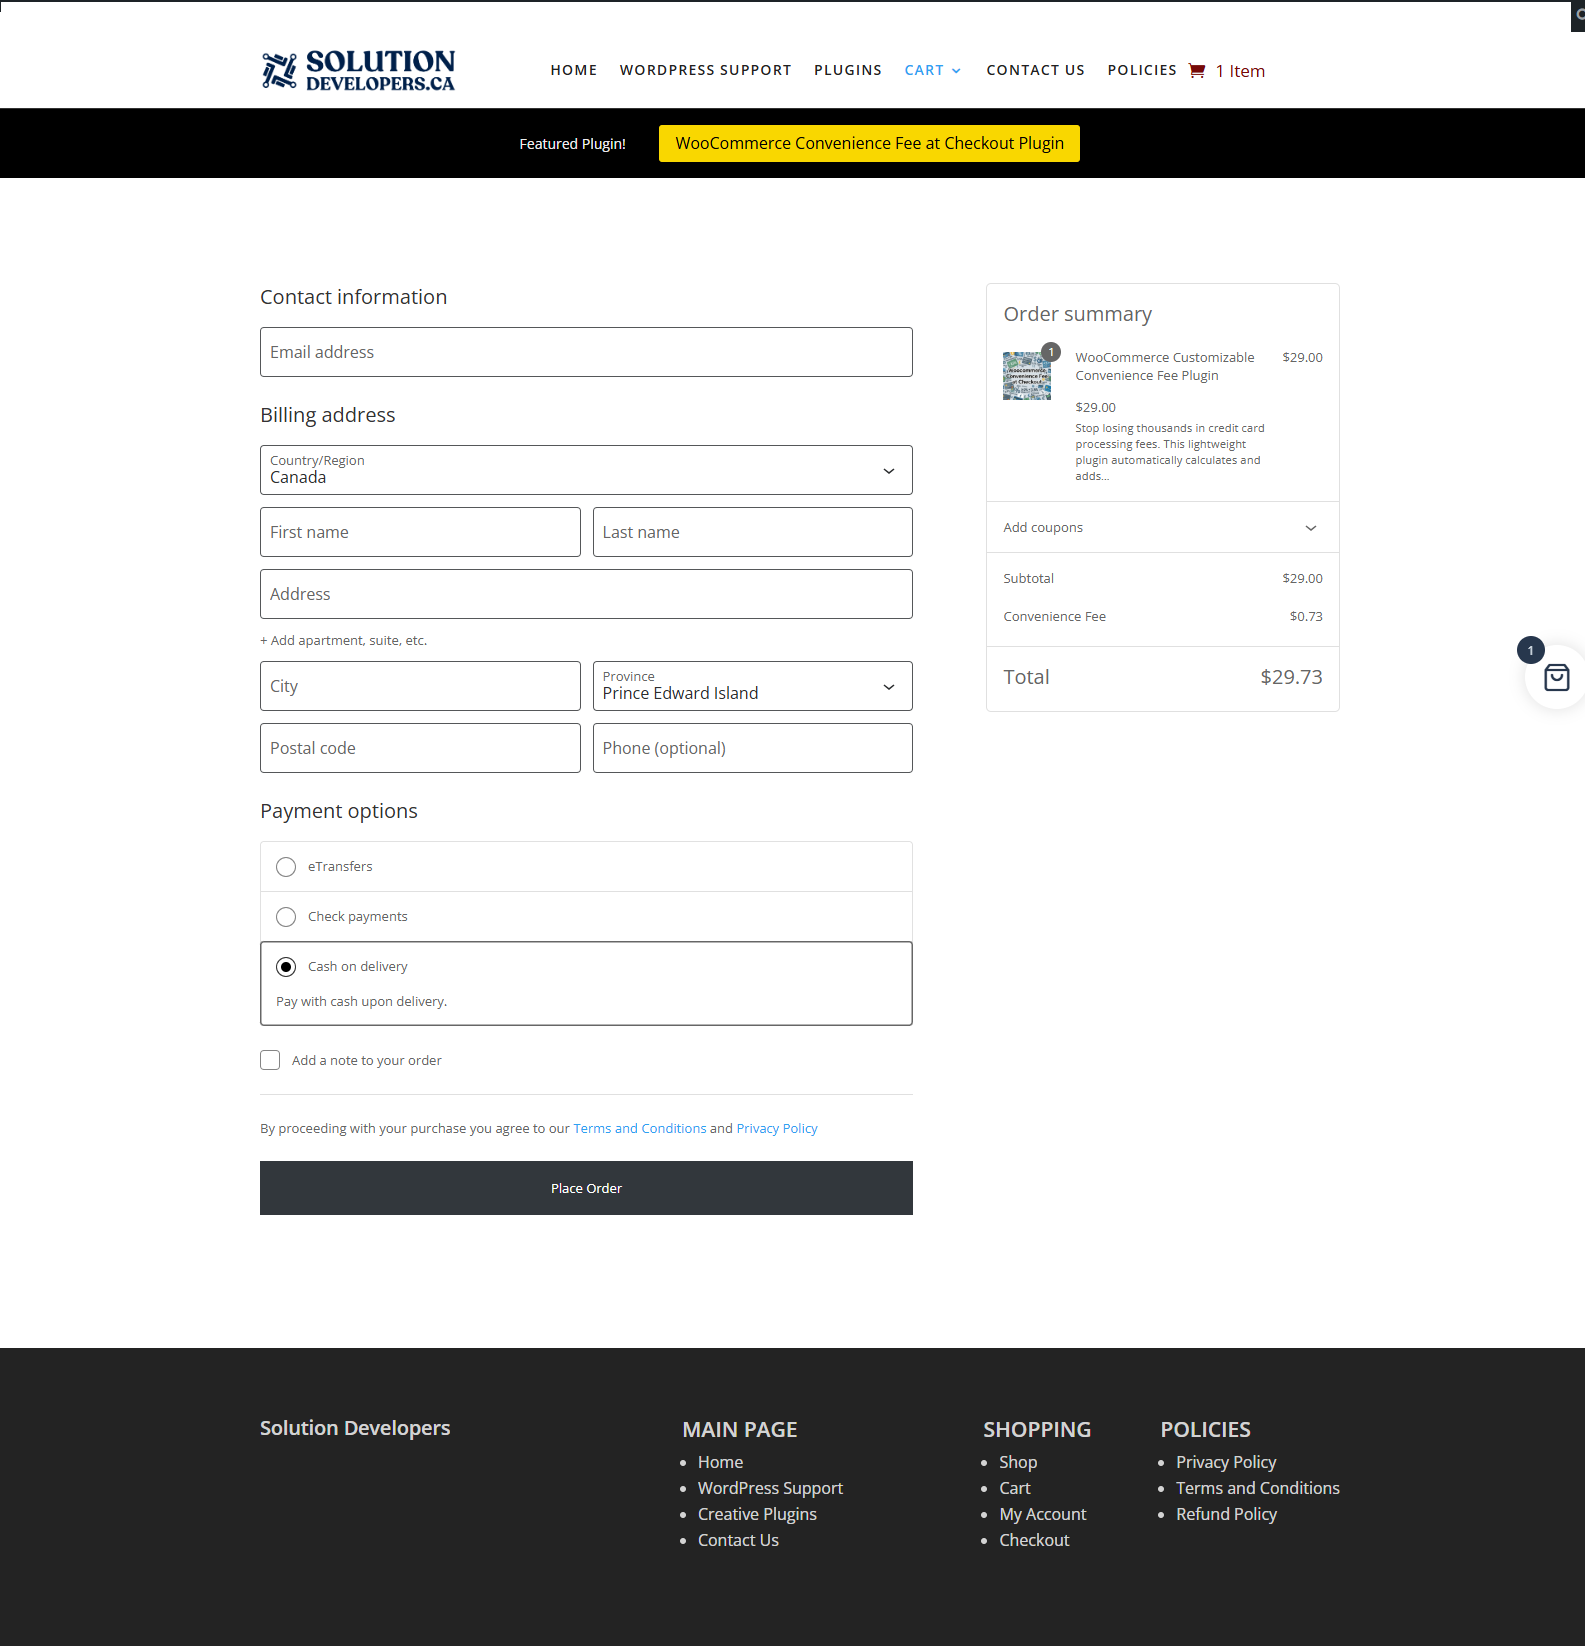Focus the Last name field
The height and width of the screenshot is (1646, 1585).
click(753, 532)
